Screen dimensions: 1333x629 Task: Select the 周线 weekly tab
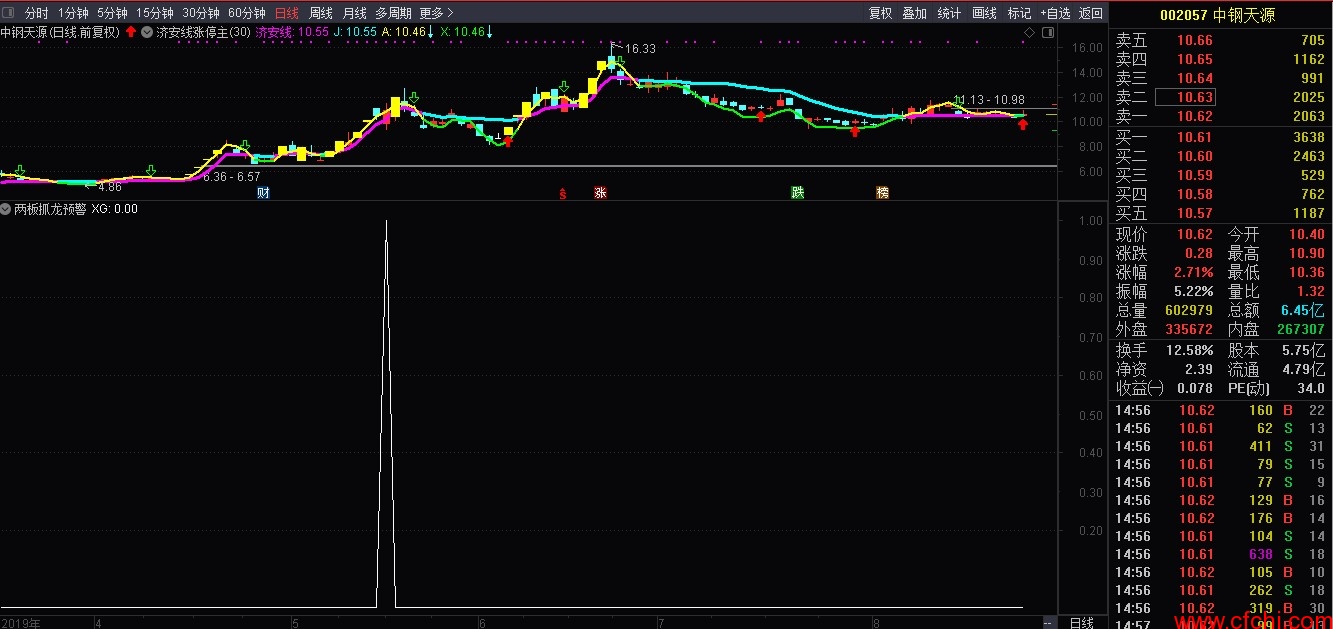[x=320, y=13]
